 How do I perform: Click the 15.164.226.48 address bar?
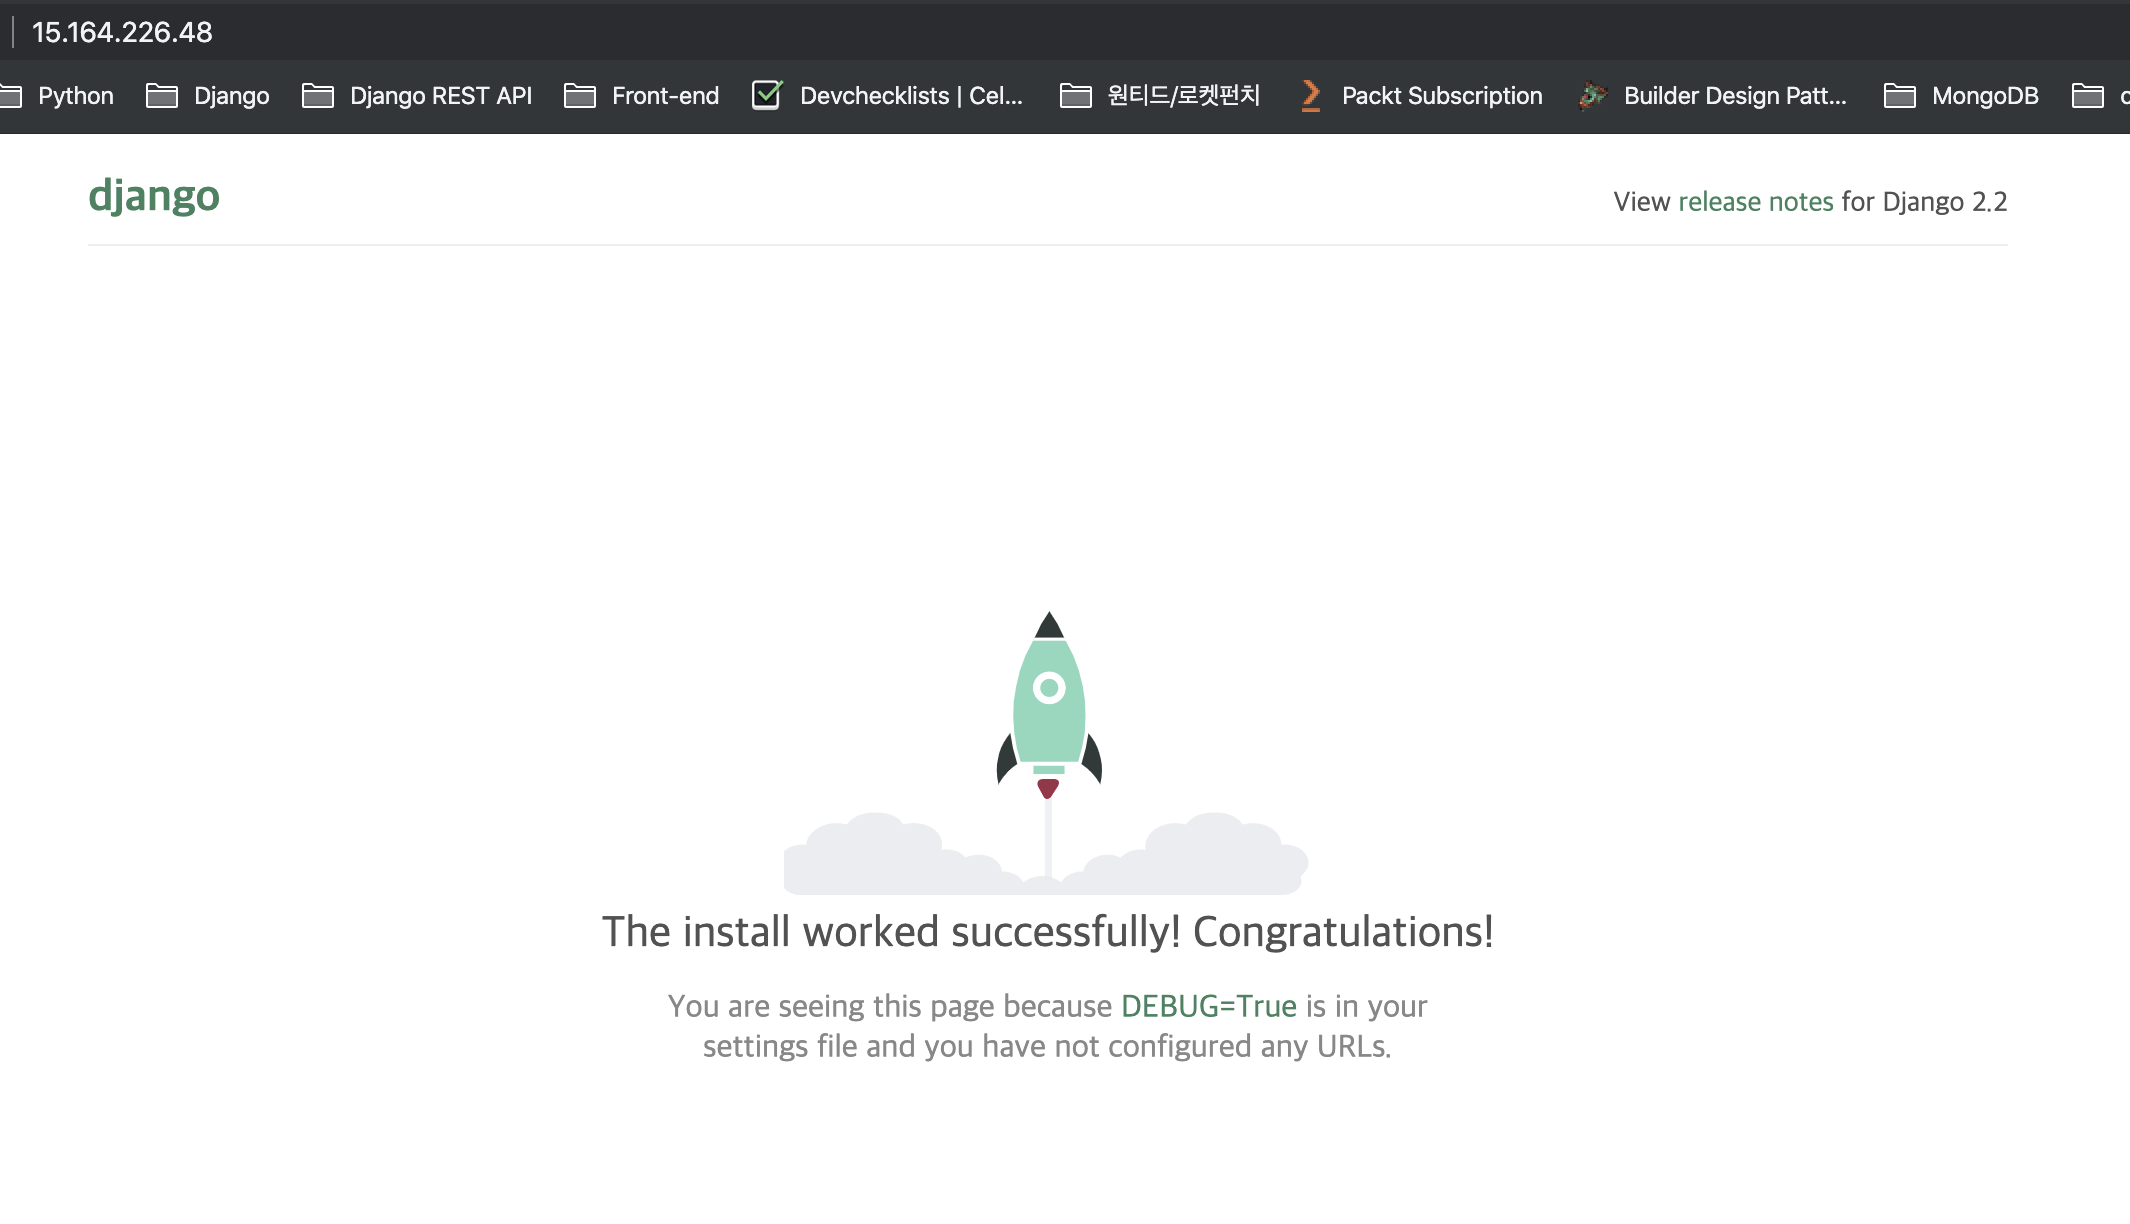(x=122, y=32)
